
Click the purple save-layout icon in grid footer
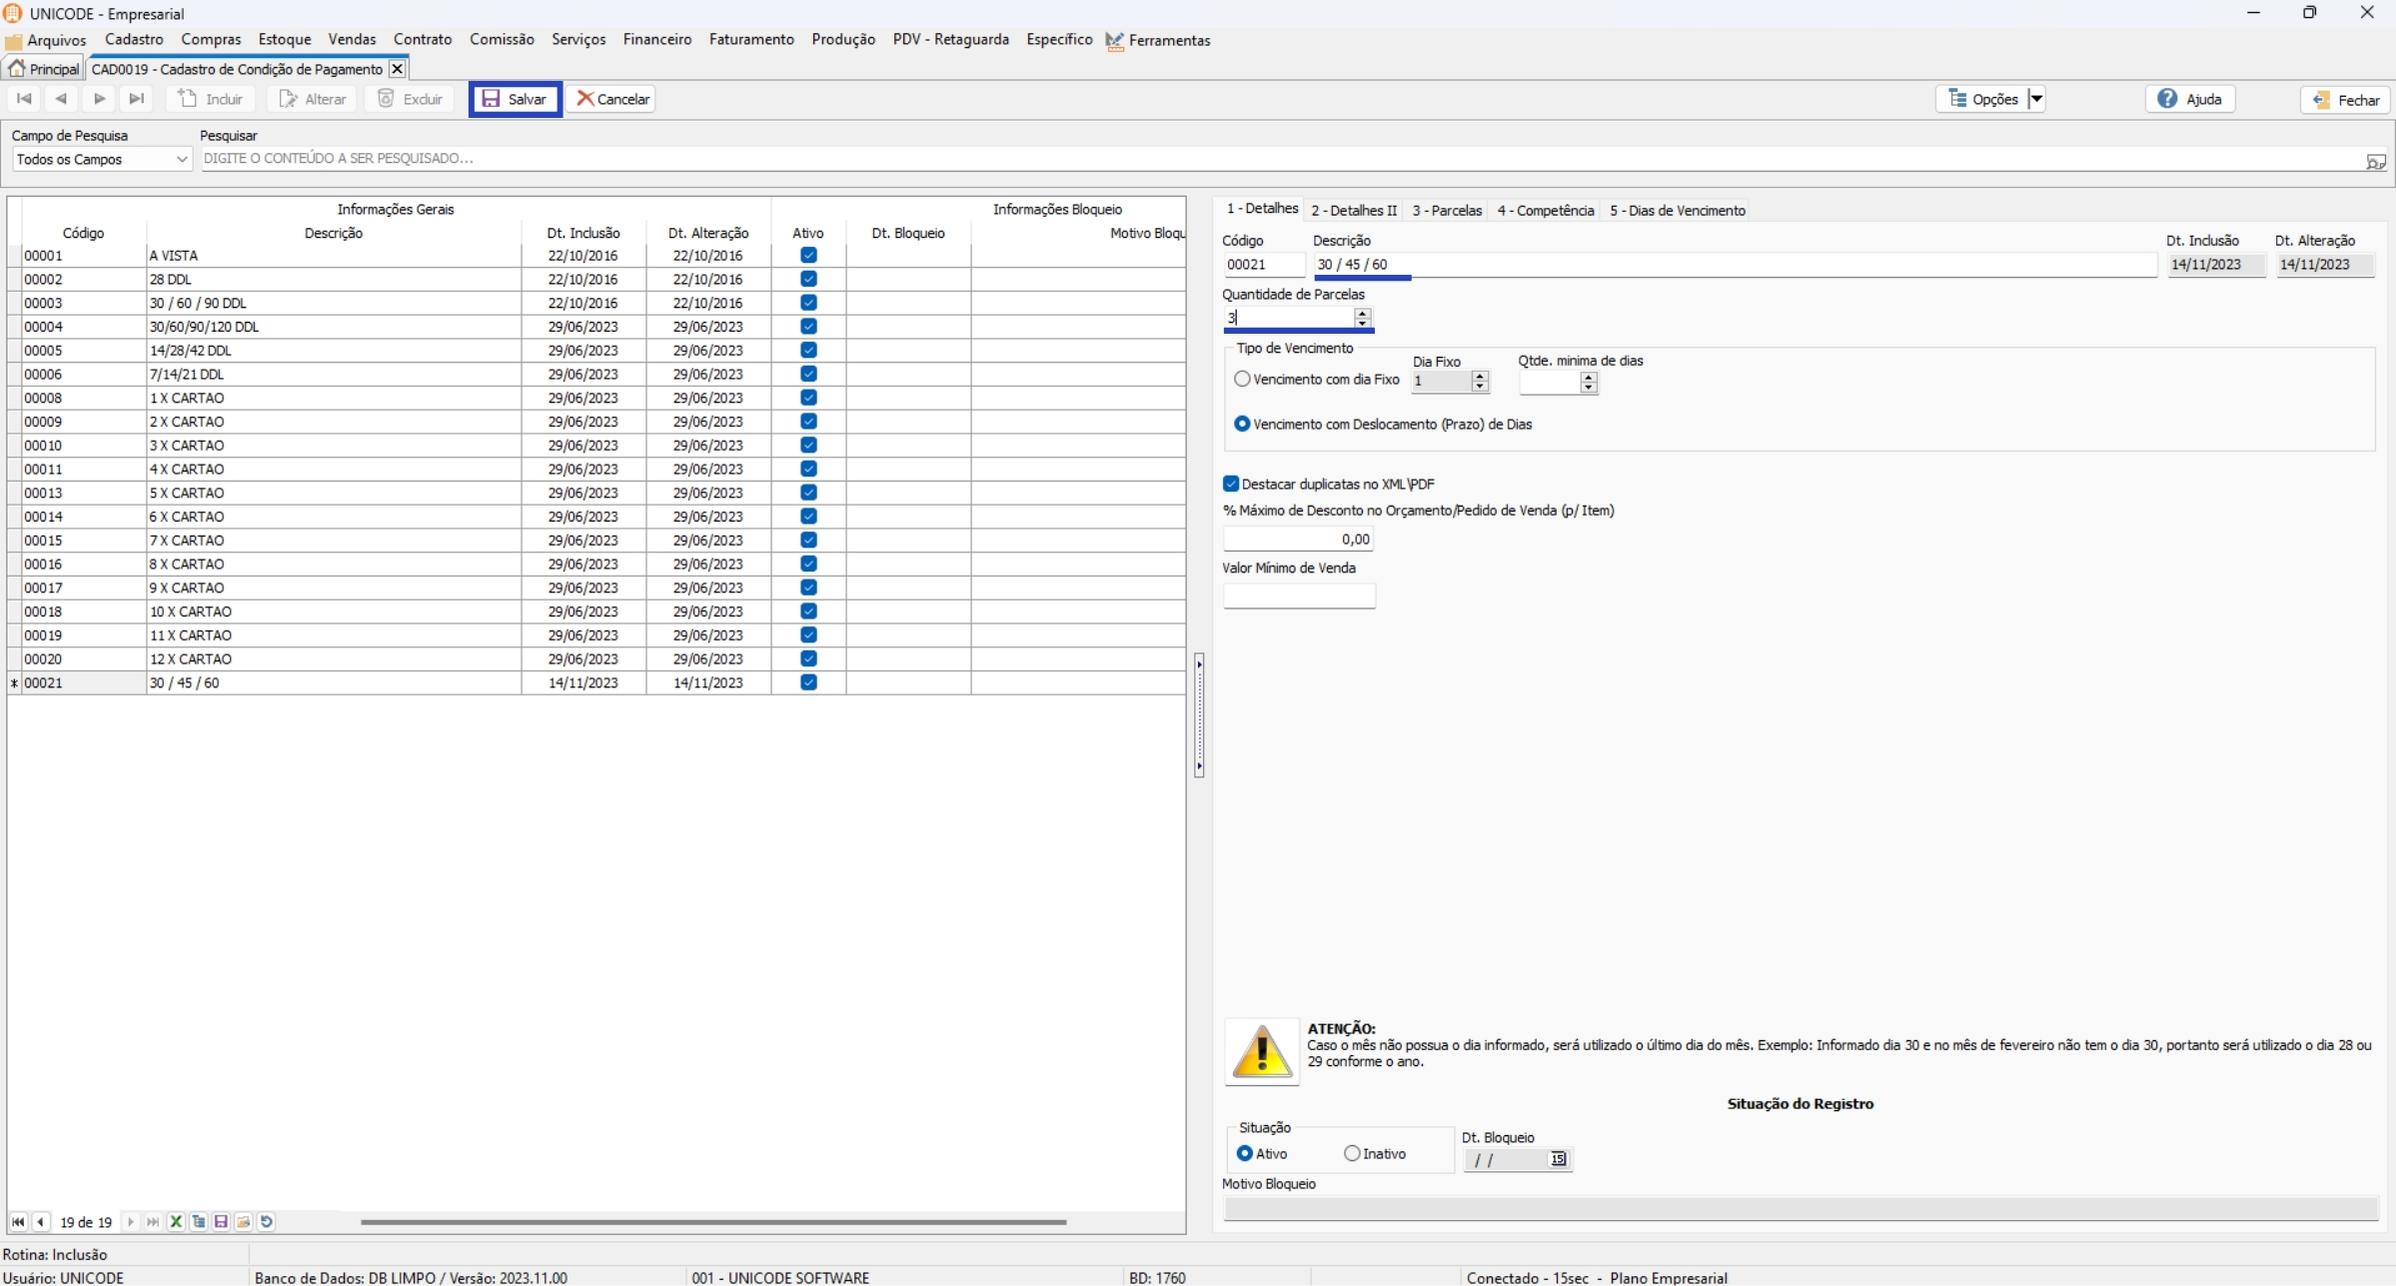coord(221,1221)
